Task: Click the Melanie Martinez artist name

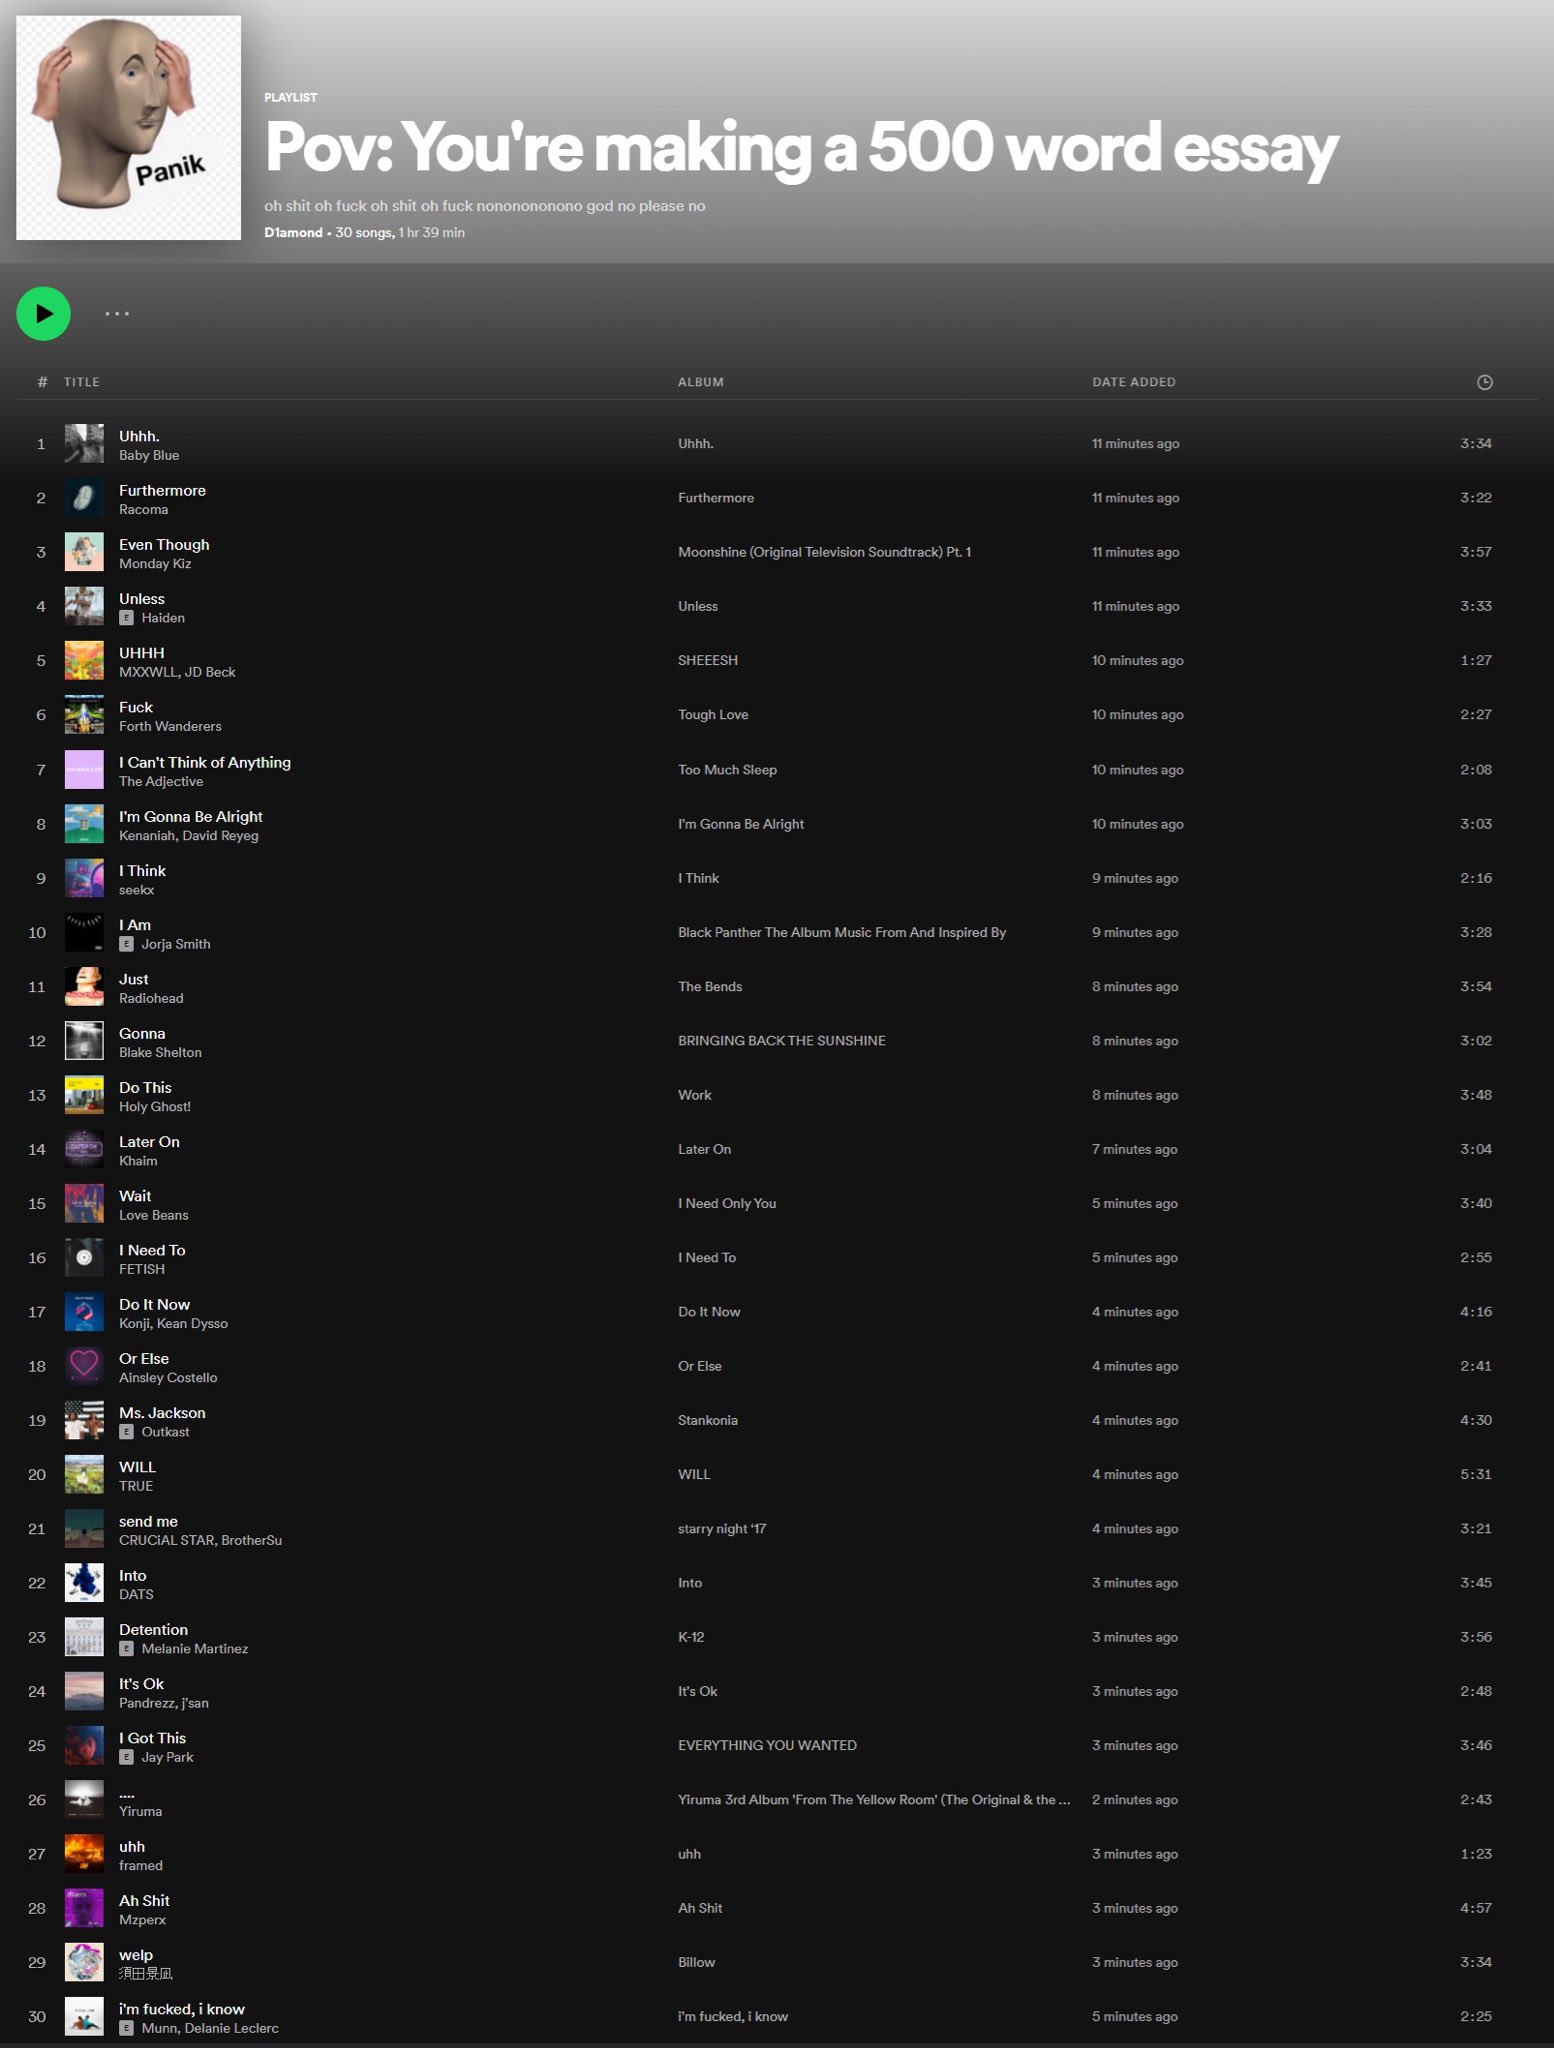Action: [x=195, y=1649]
